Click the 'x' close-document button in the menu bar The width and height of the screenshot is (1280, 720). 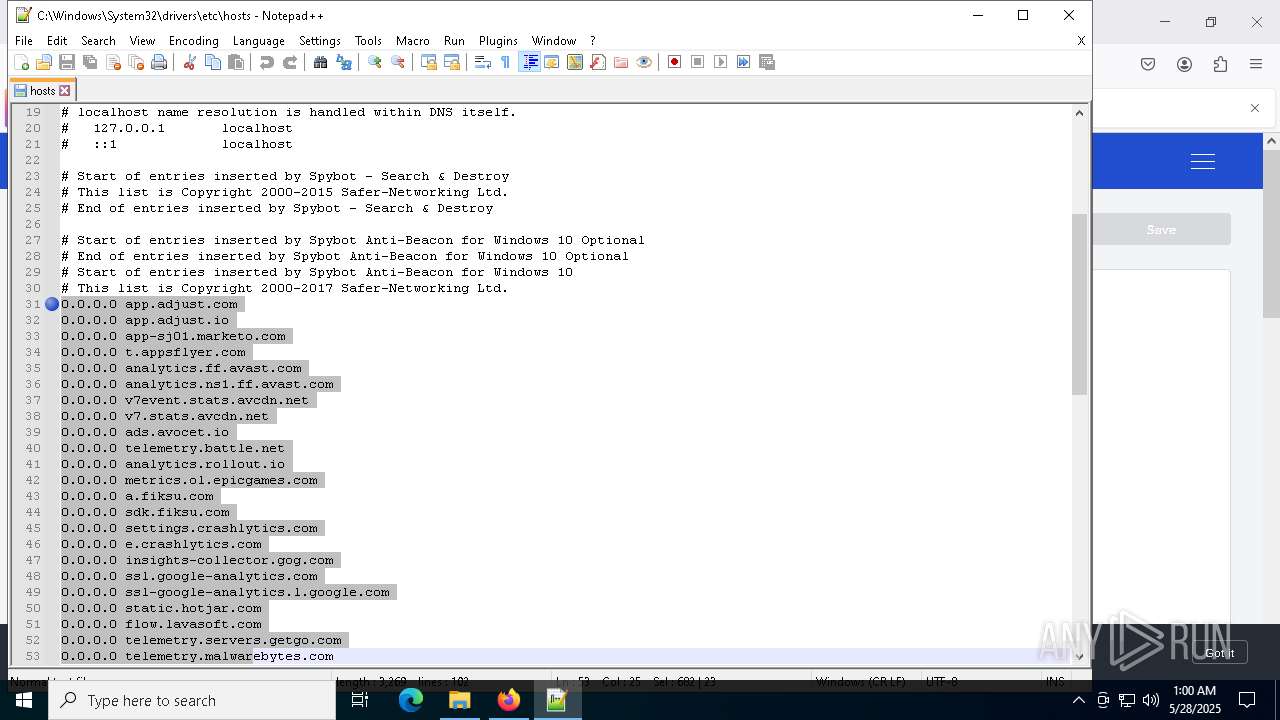pyautogui.click(x=1081, y=41)
